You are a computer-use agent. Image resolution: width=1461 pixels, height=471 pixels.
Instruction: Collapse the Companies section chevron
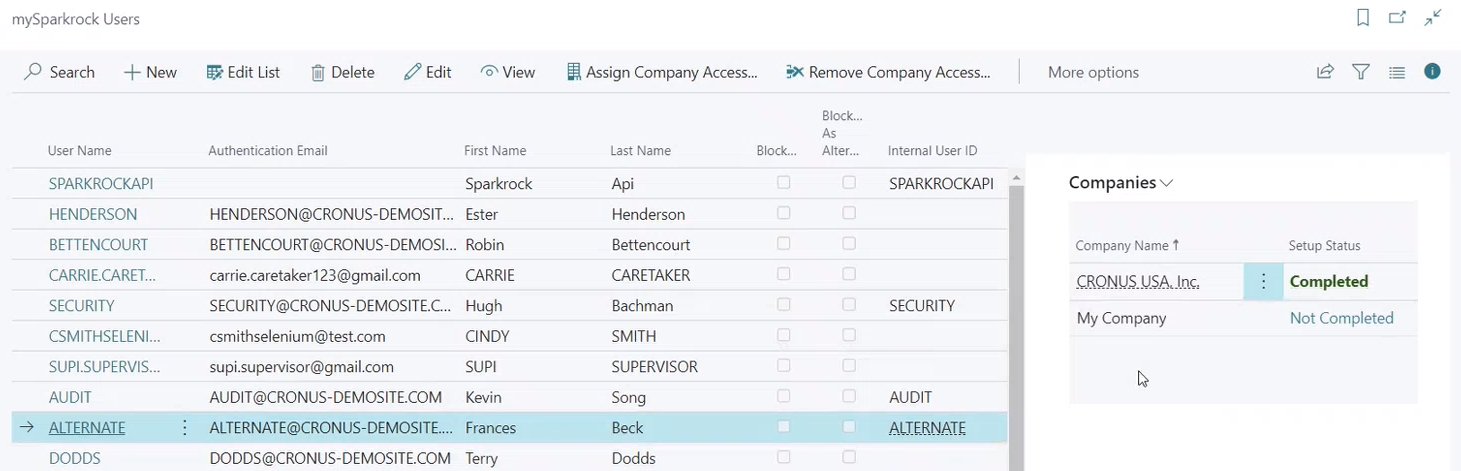1166,183
